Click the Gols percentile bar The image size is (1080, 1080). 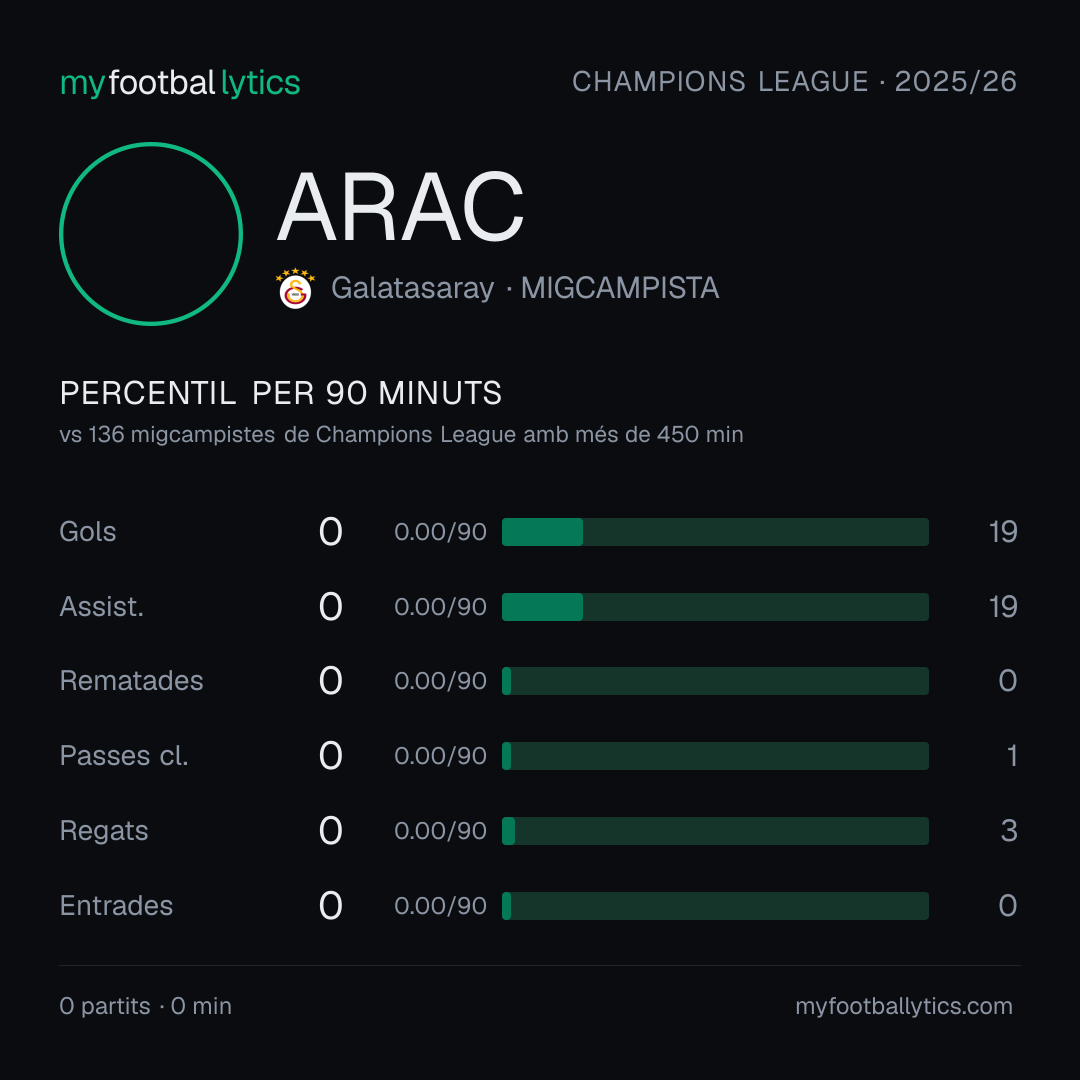point(715,532)
